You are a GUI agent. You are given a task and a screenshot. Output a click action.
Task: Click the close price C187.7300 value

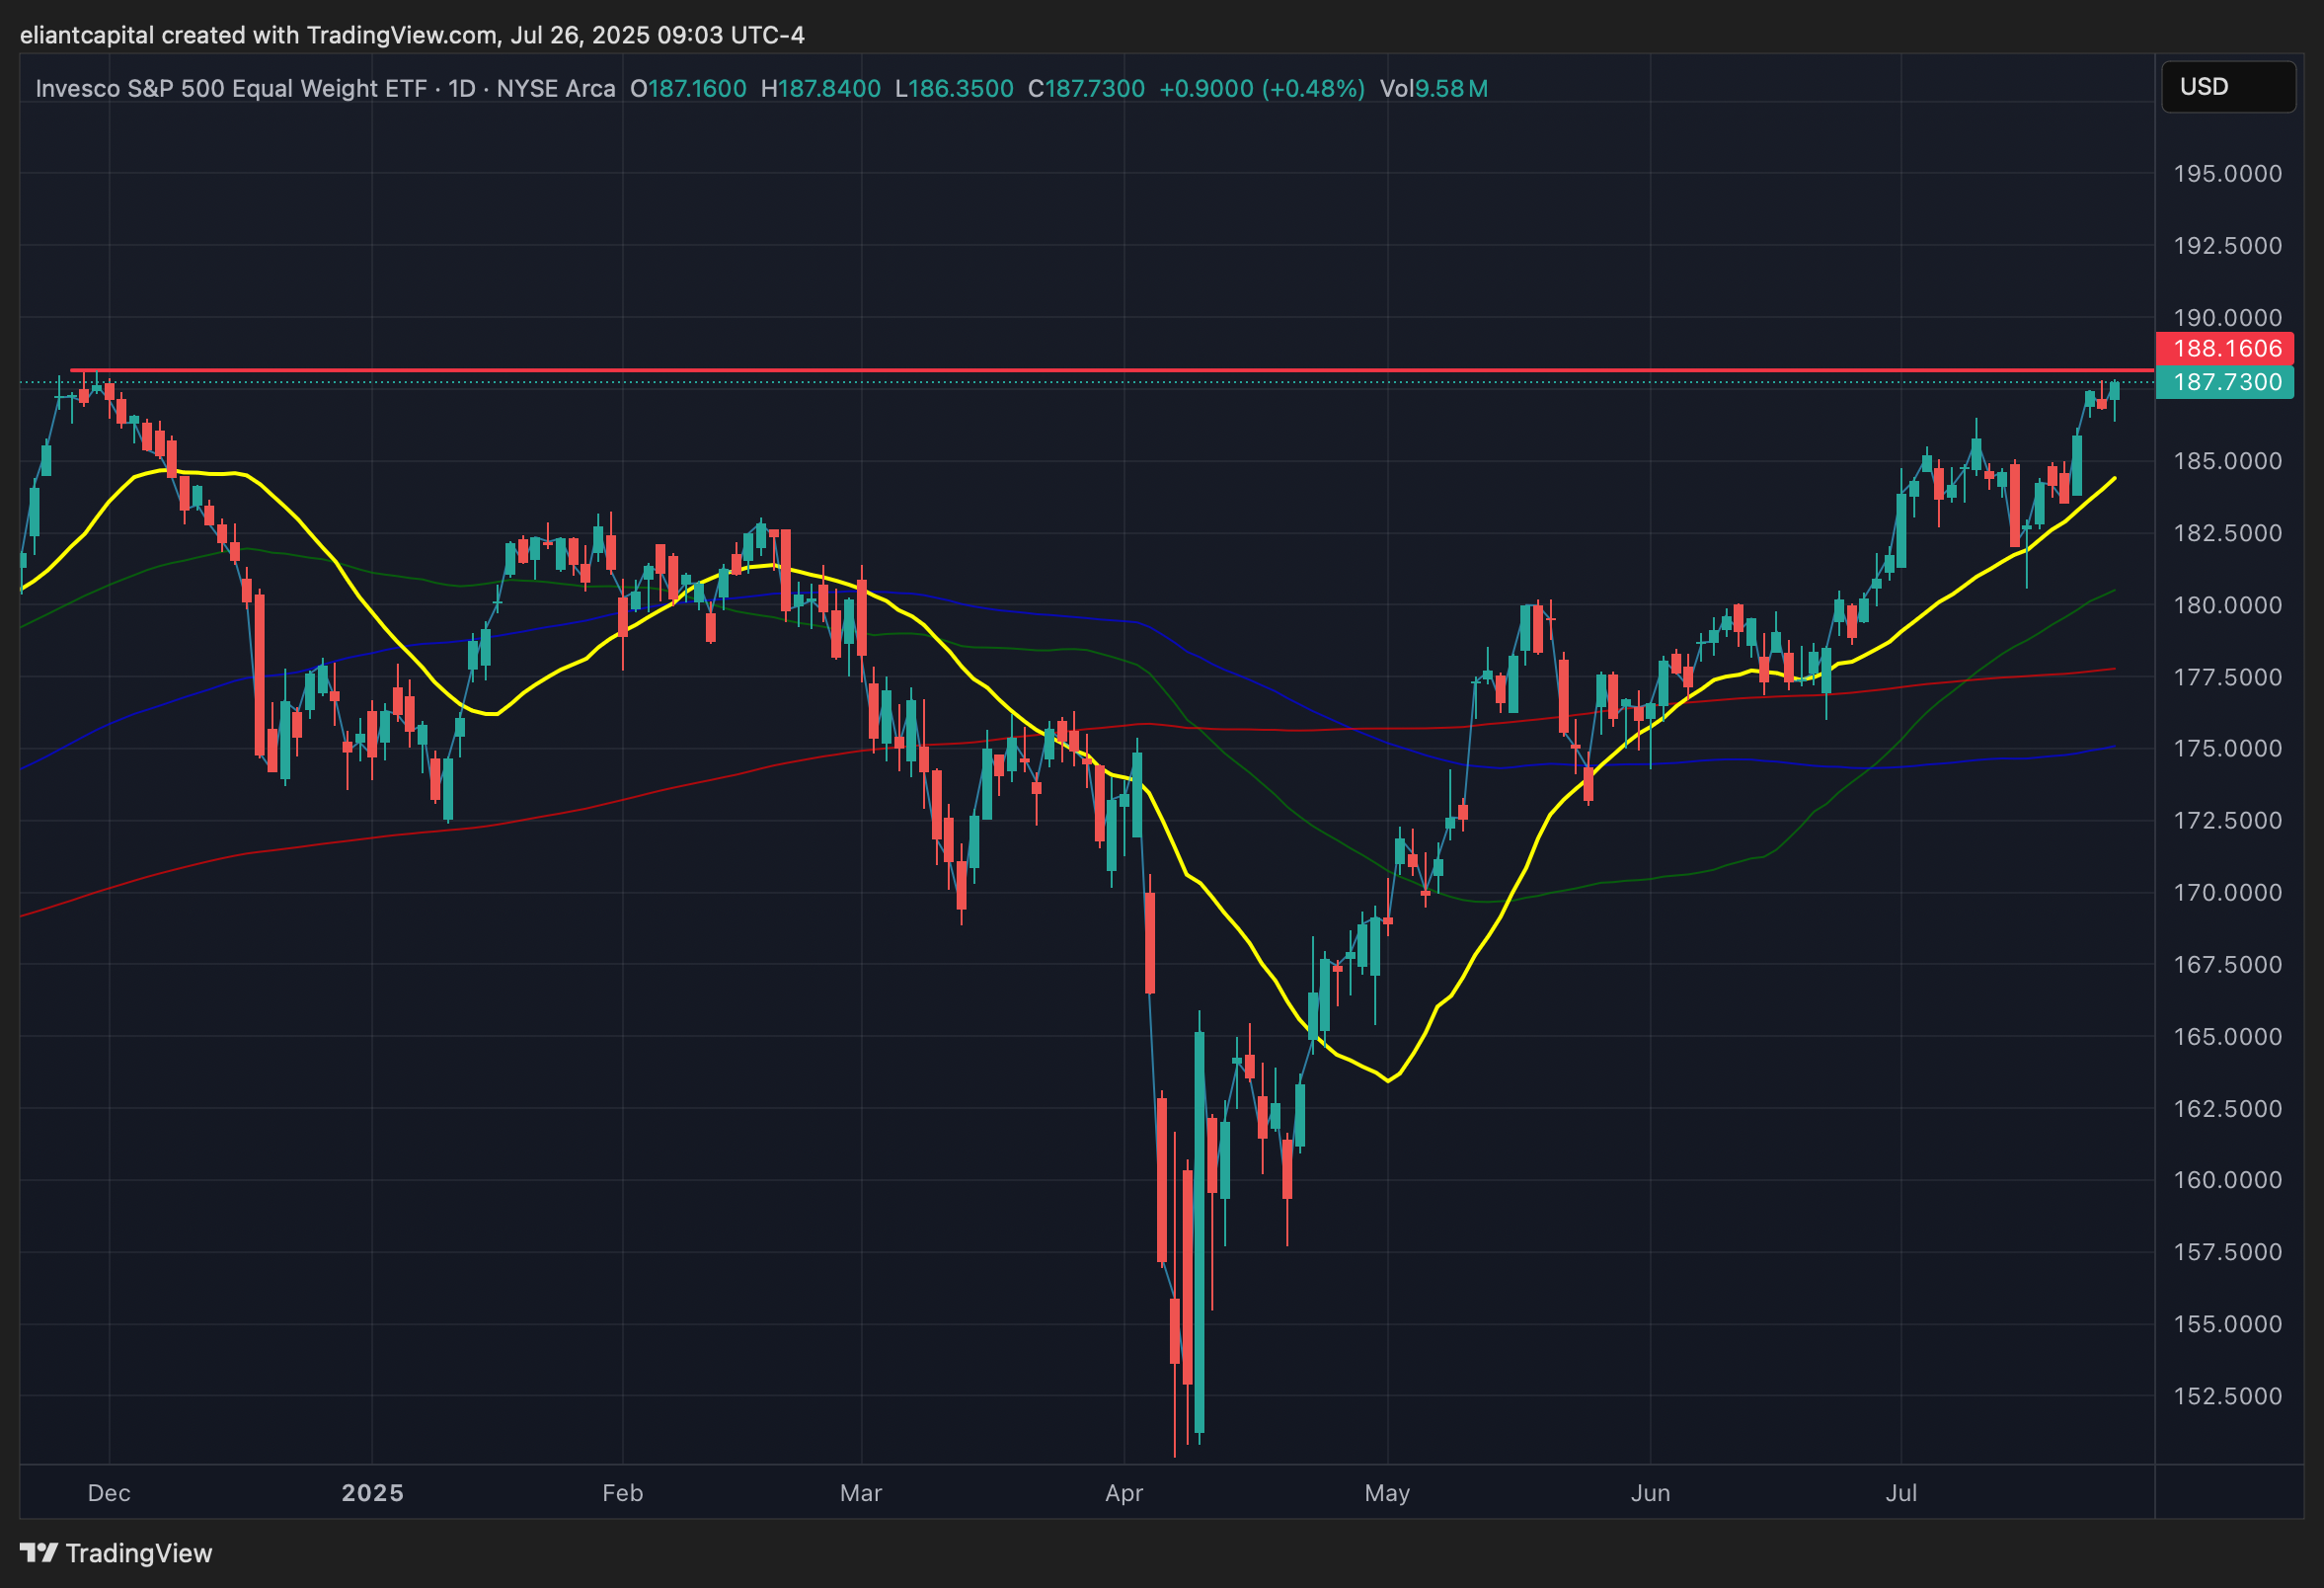1086,89
